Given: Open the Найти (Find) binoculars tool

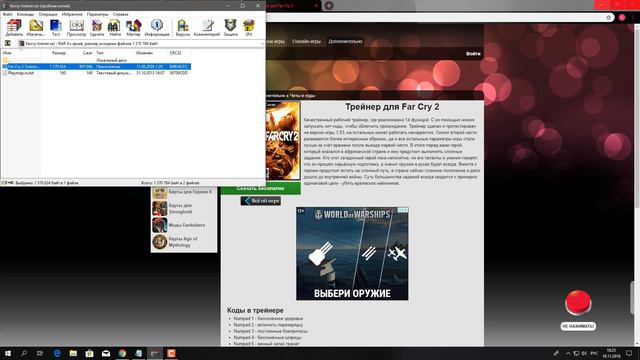Looking at the screenshot, I should pyautogui.click(x=114, y=28).
